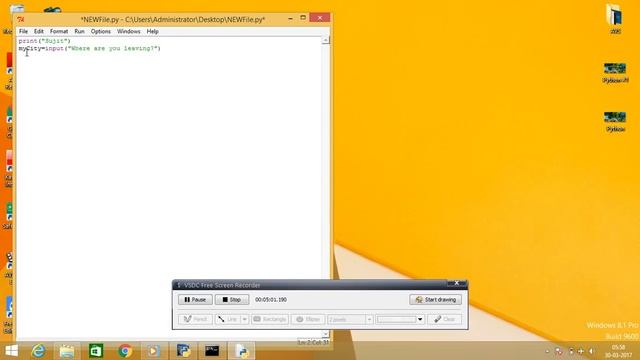This screenshot has height=360, width=640.
Task: Click the scroll up arrow in editor
Action: pos(325,40)
